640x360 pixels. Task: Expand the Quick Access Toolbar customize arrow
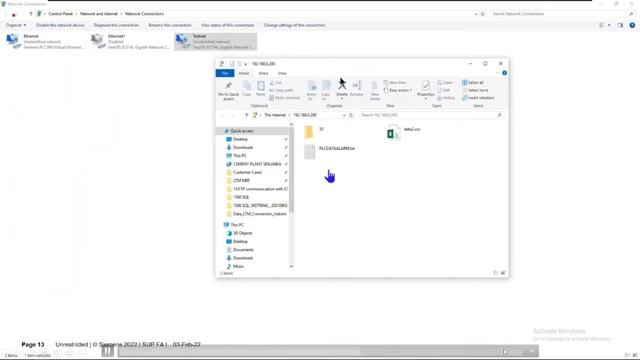(245, 64)
